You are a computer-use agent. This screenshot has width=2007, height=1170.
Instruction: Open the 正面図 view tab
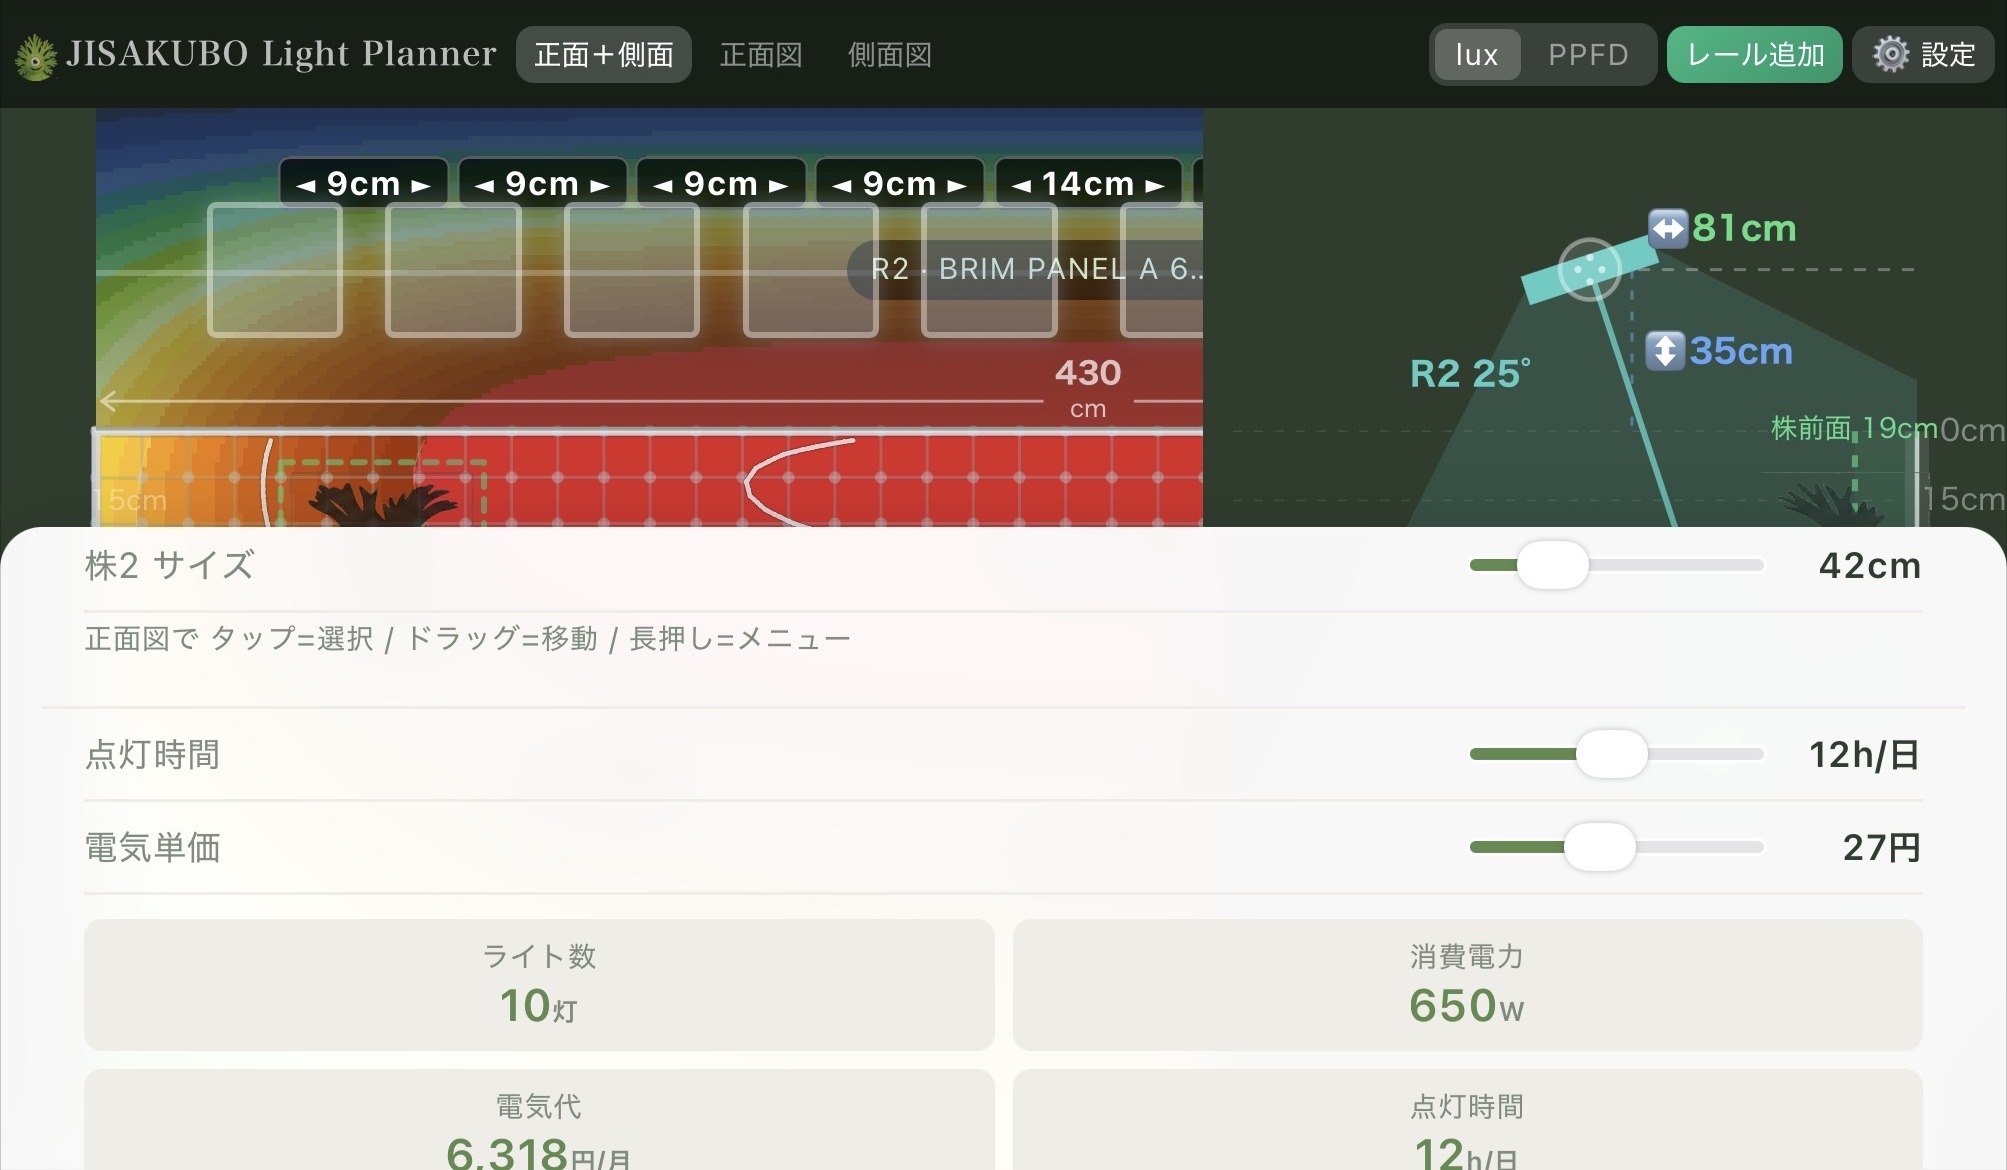pos(760,55)
